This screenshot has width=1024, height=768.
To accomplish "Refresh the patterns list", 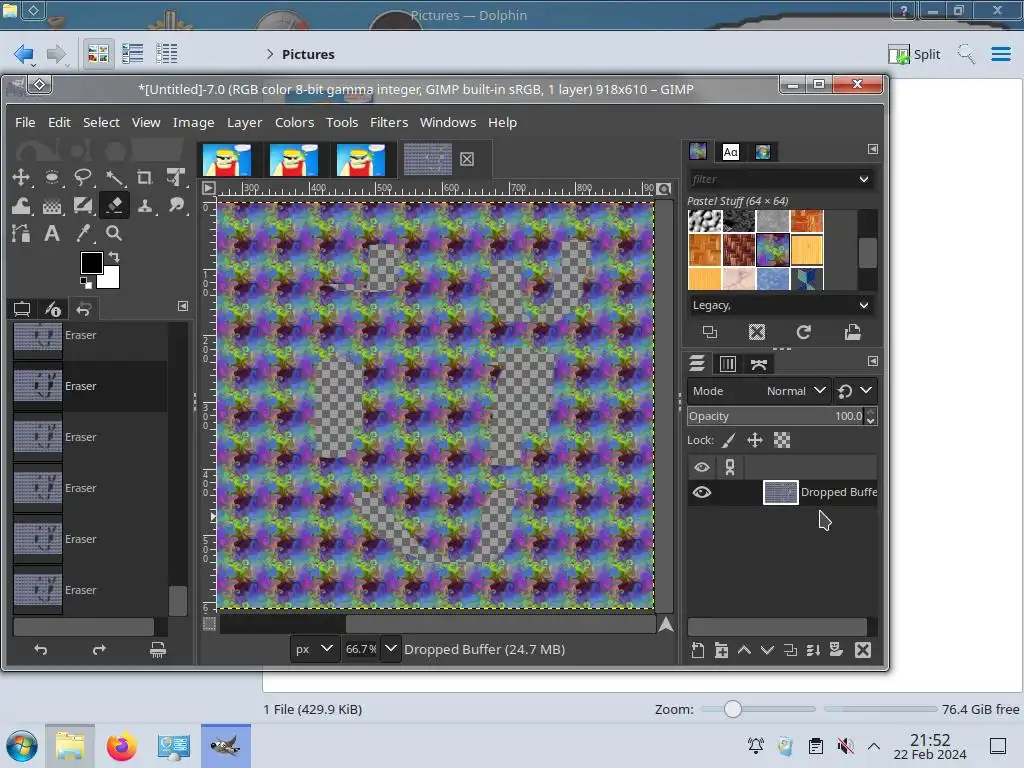I will click(x=803, y=332).
